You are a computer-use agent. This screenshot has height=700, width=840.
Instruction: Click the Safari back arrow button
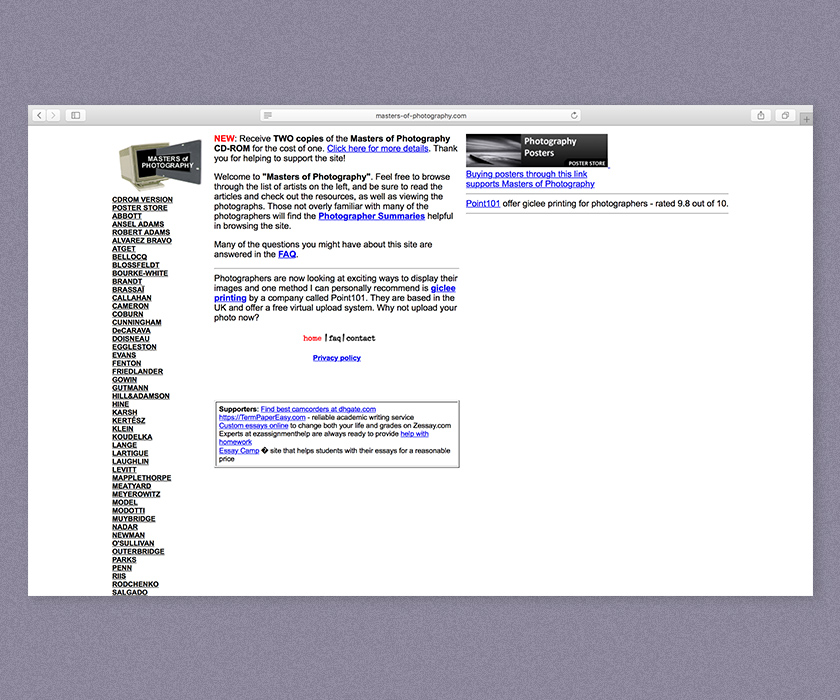pyautogui.click(x=39, y=115)
